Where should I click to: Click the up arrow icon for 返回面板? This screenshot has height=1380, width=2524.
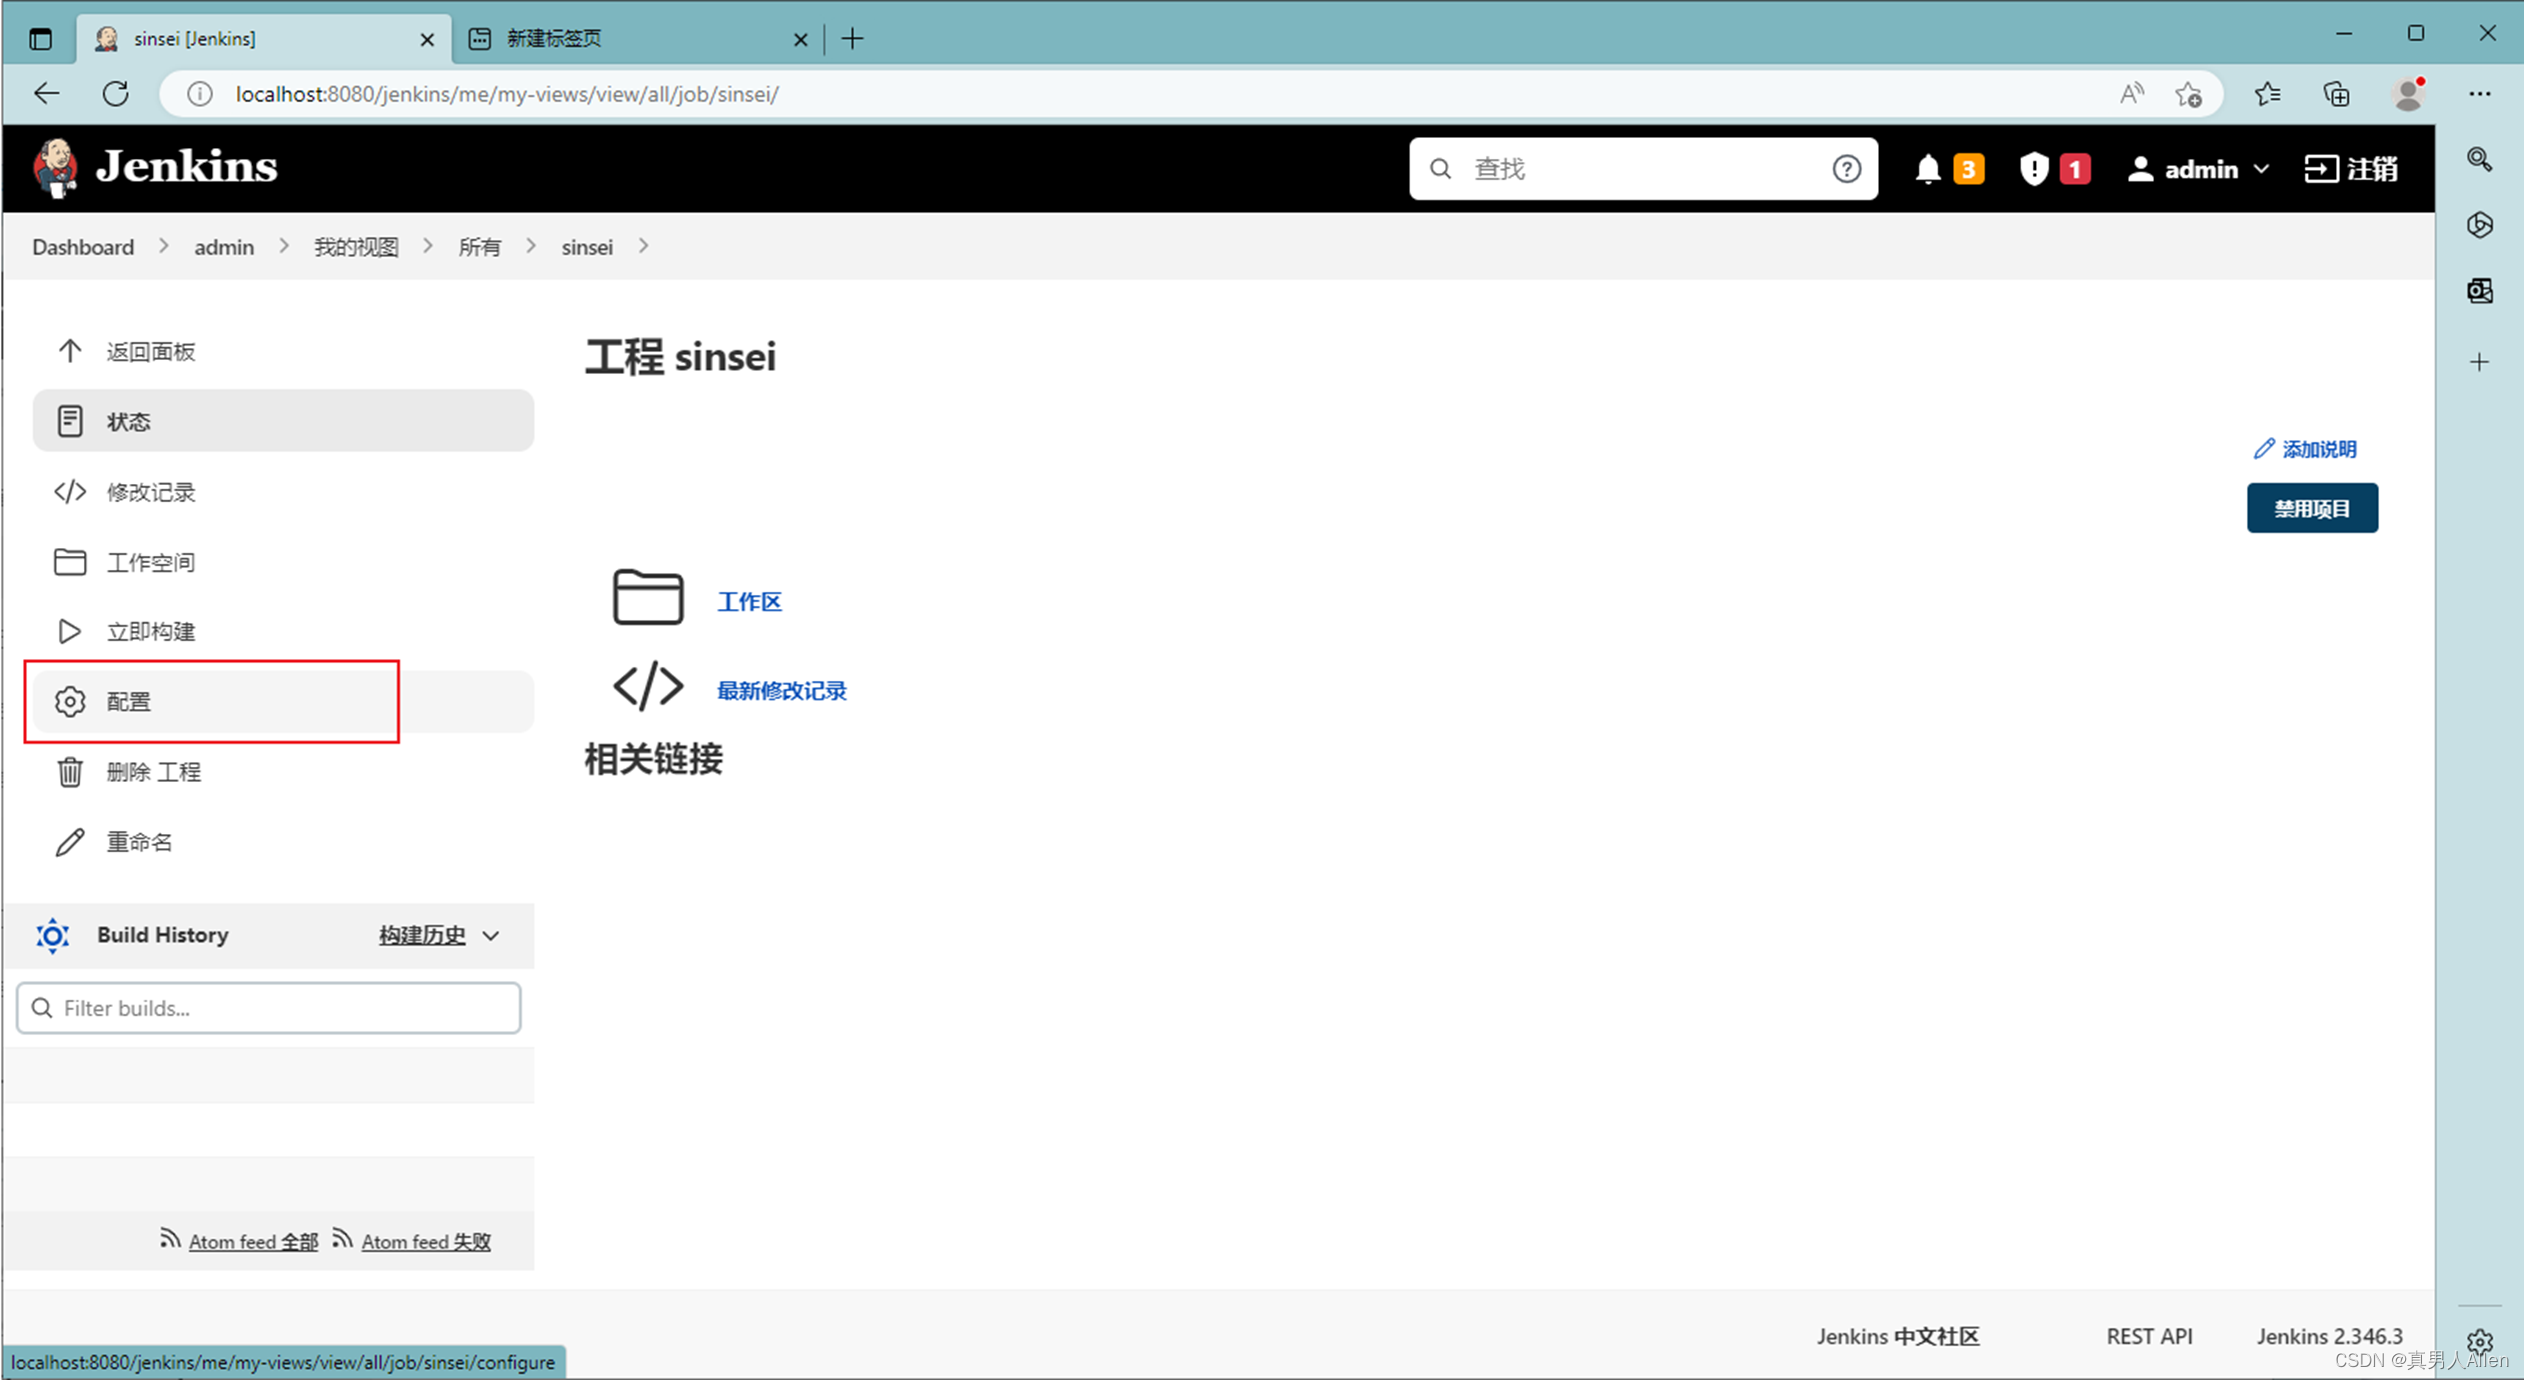coord(70,351)
